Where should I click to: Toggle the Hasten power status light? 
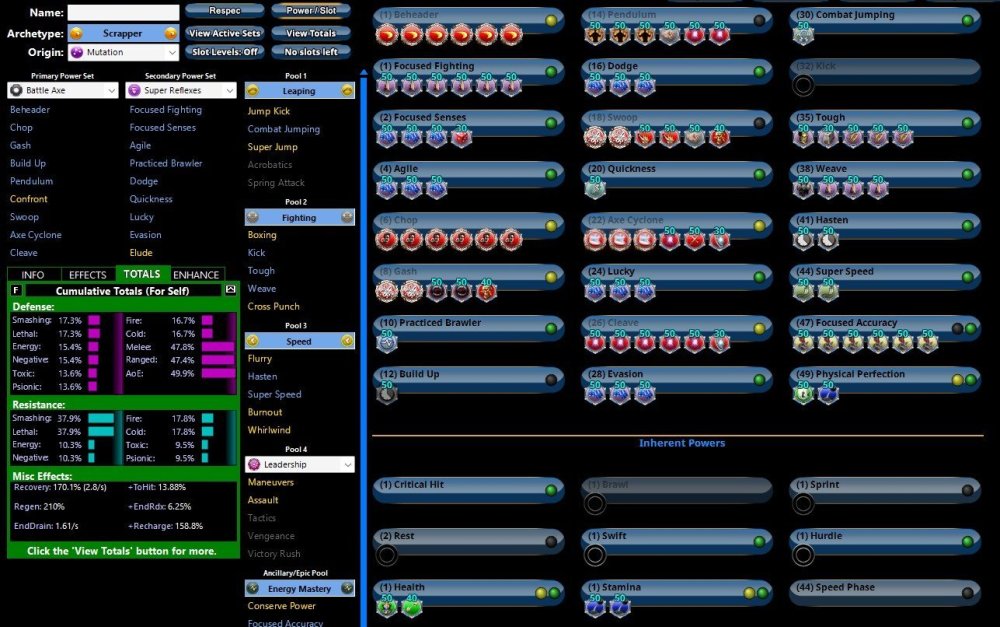[967, 225]
